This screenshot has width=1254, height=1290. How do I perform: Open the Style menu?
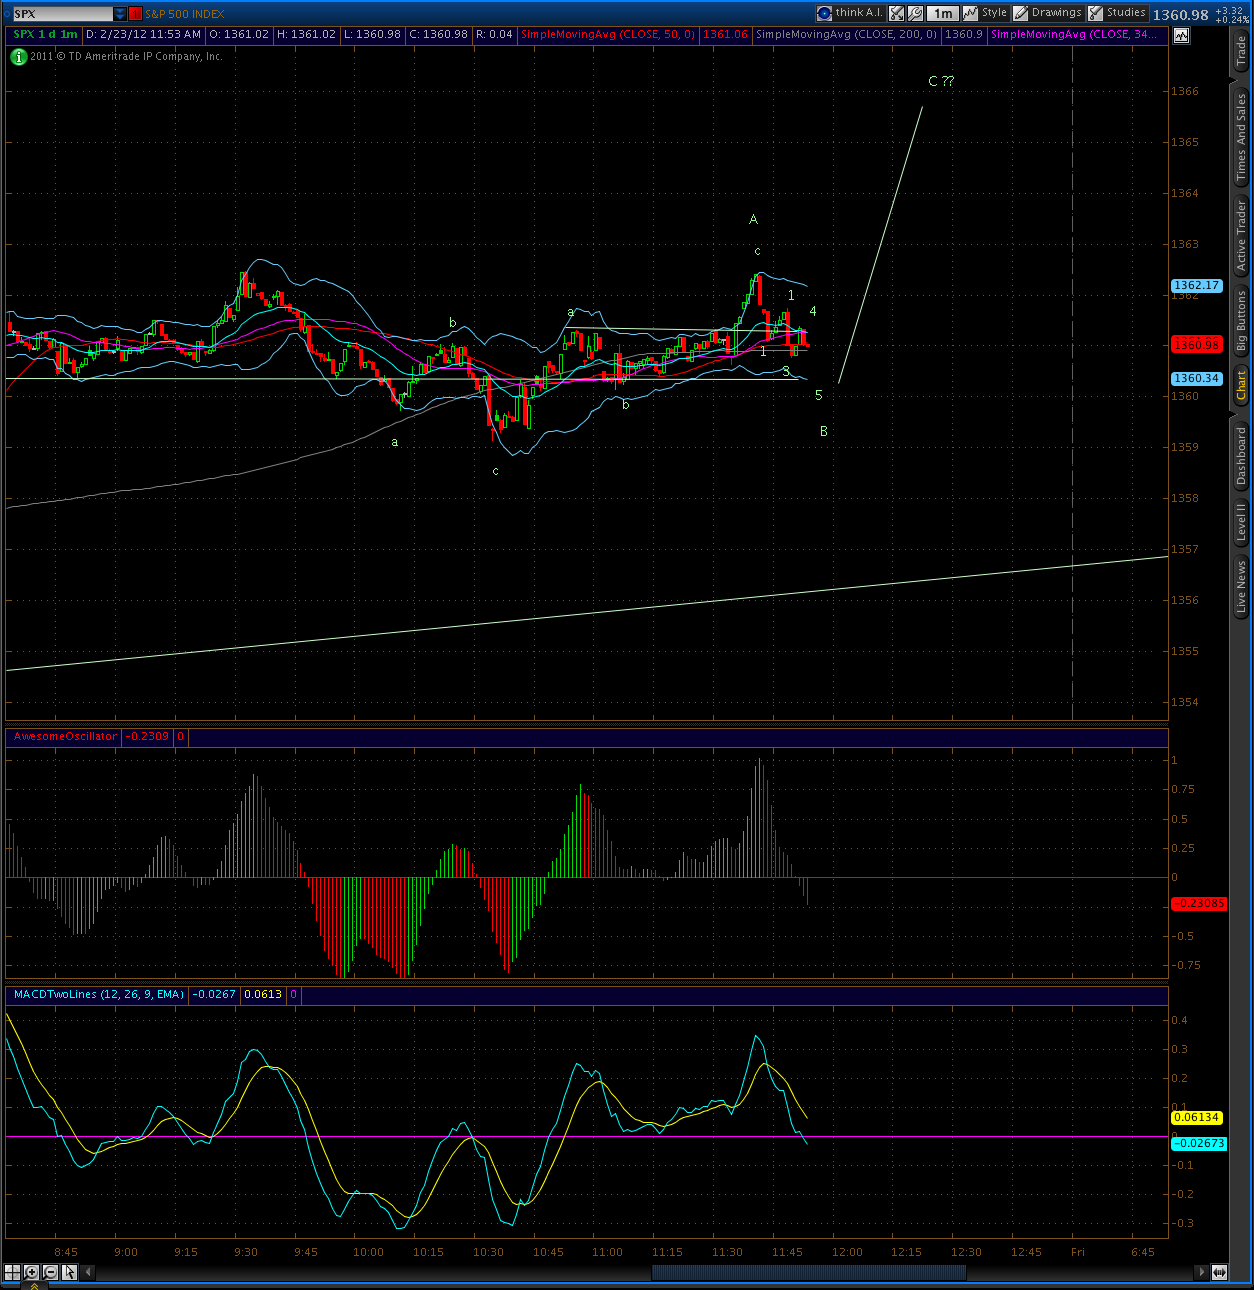(x=986, y=13)
